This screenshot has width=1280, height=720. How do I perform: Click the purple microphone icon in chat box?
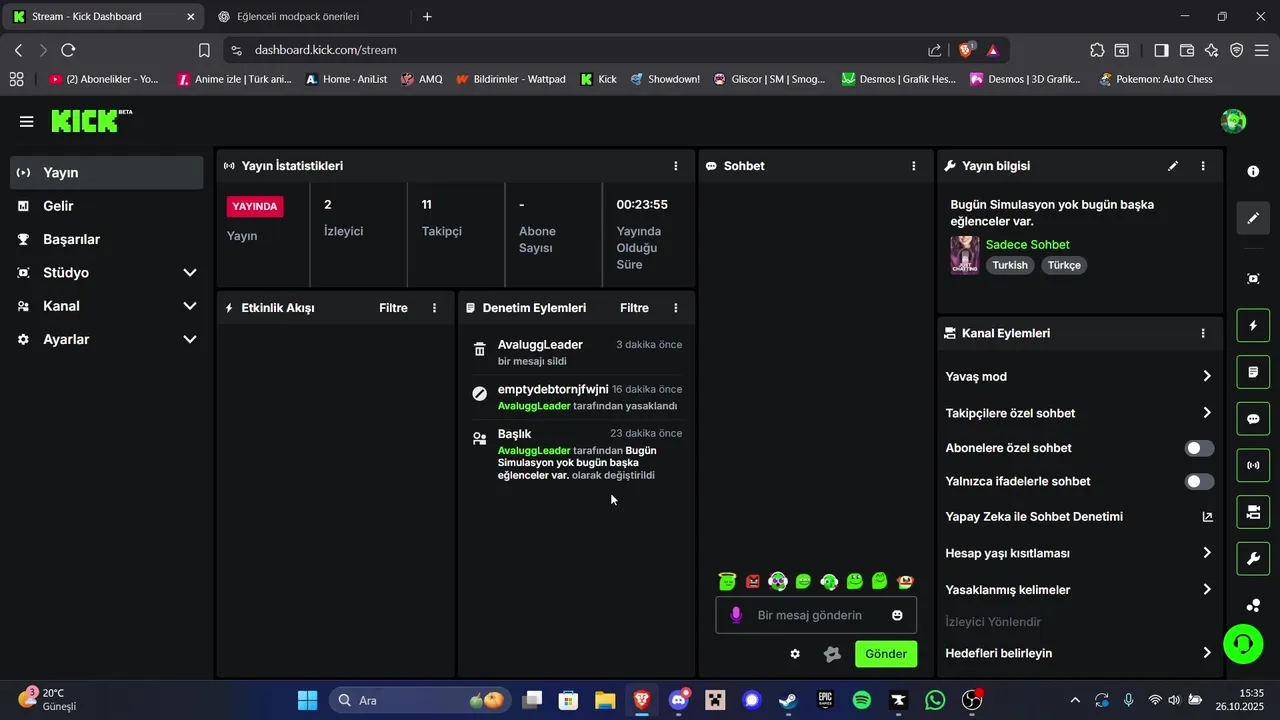point(736,615)
